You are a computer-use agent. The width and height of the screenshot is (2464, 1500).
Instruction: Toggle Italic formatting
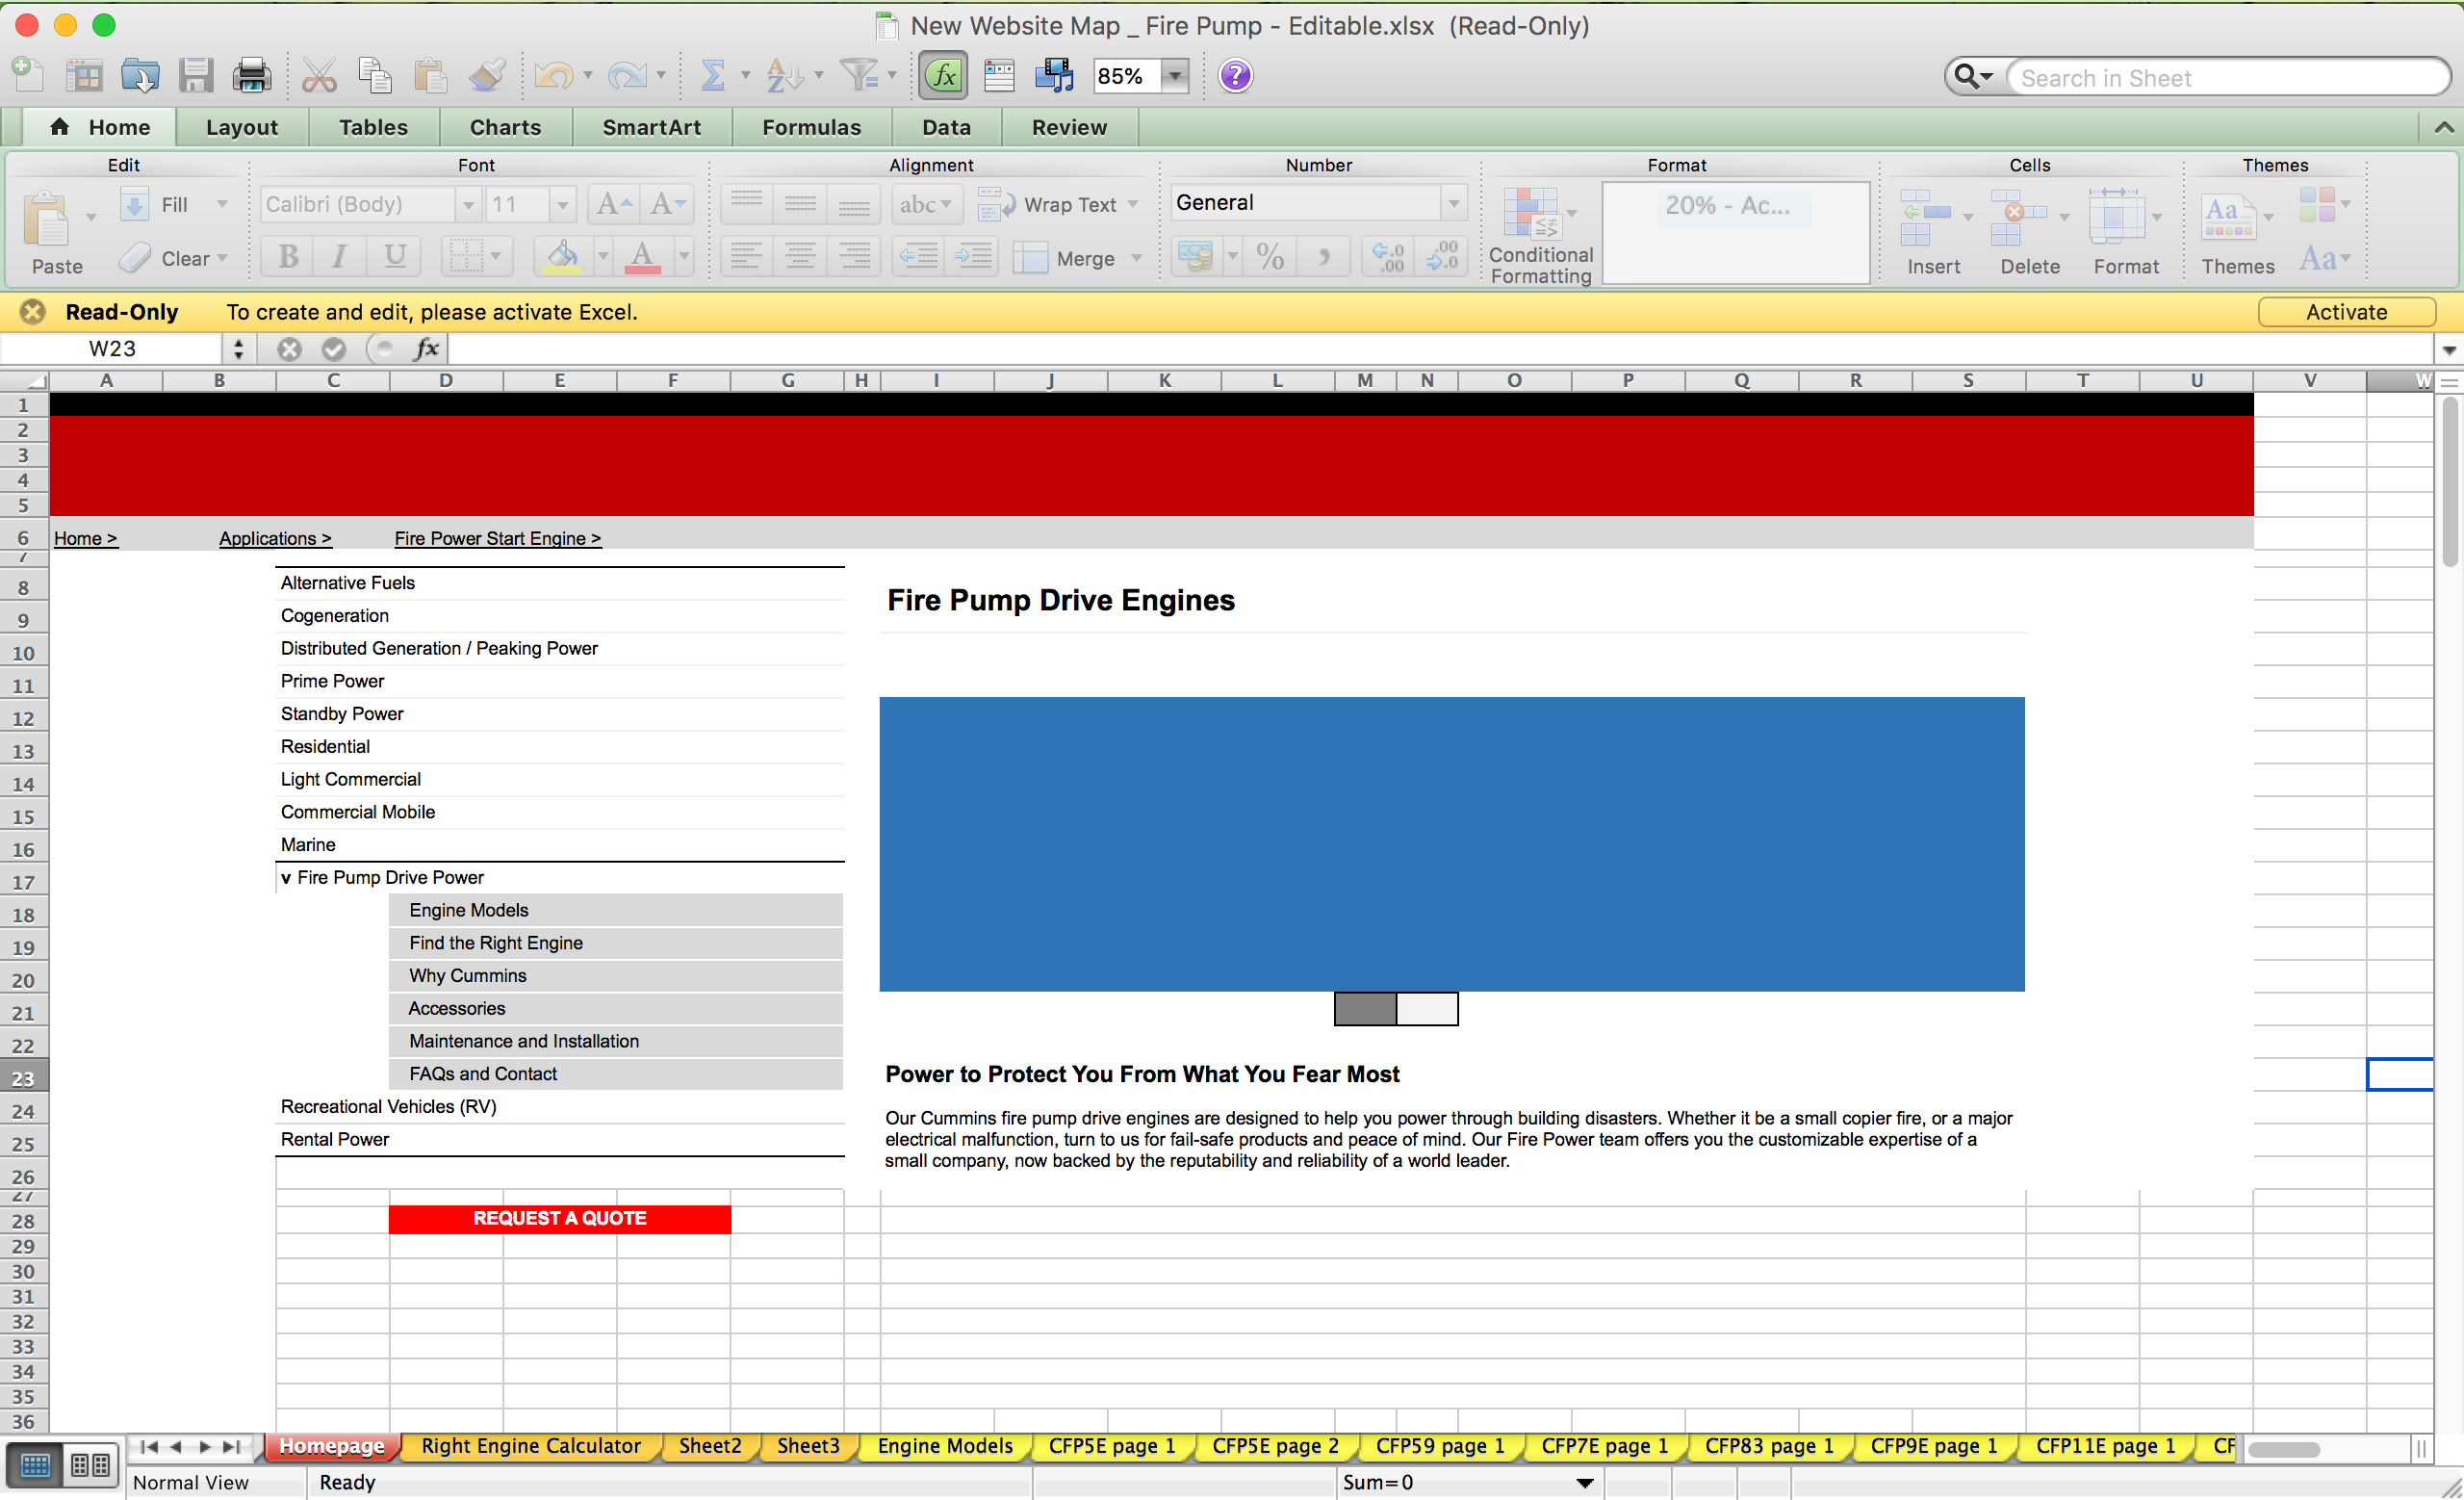coord(340,257)
